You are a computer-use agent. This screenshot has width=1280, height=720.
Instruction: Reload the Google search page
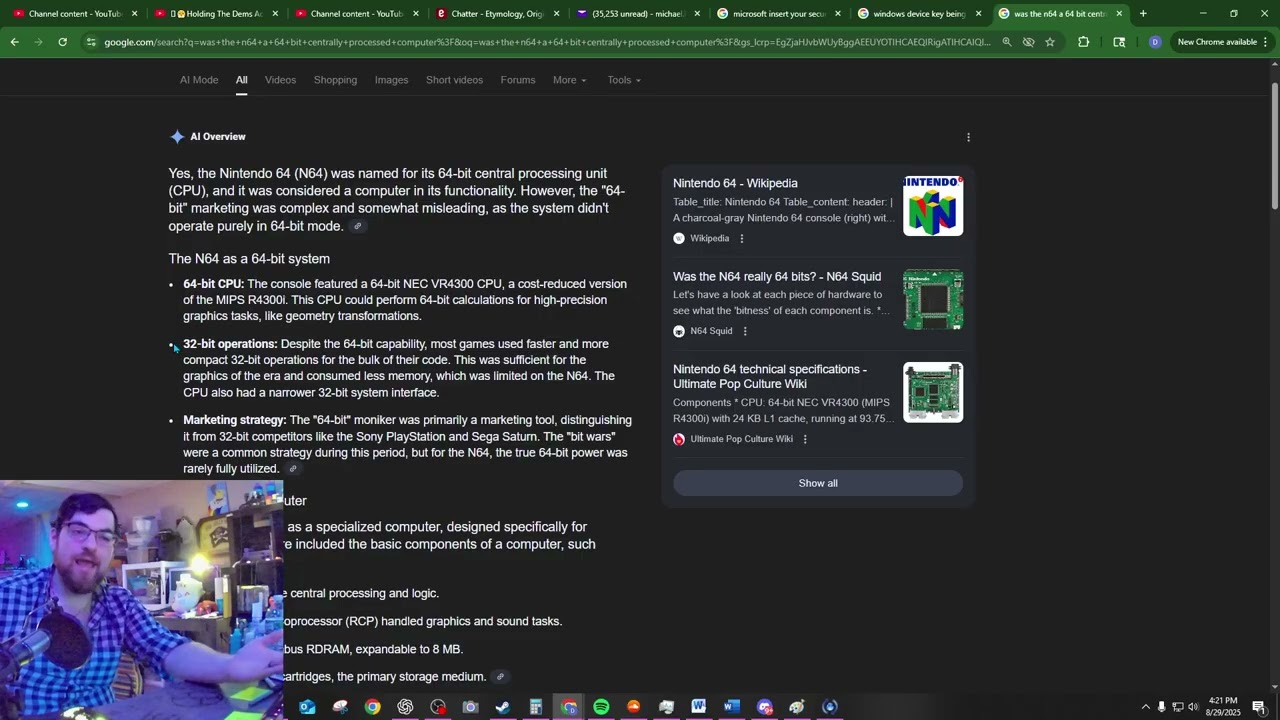pyautogui.click(x=62, y=42)
